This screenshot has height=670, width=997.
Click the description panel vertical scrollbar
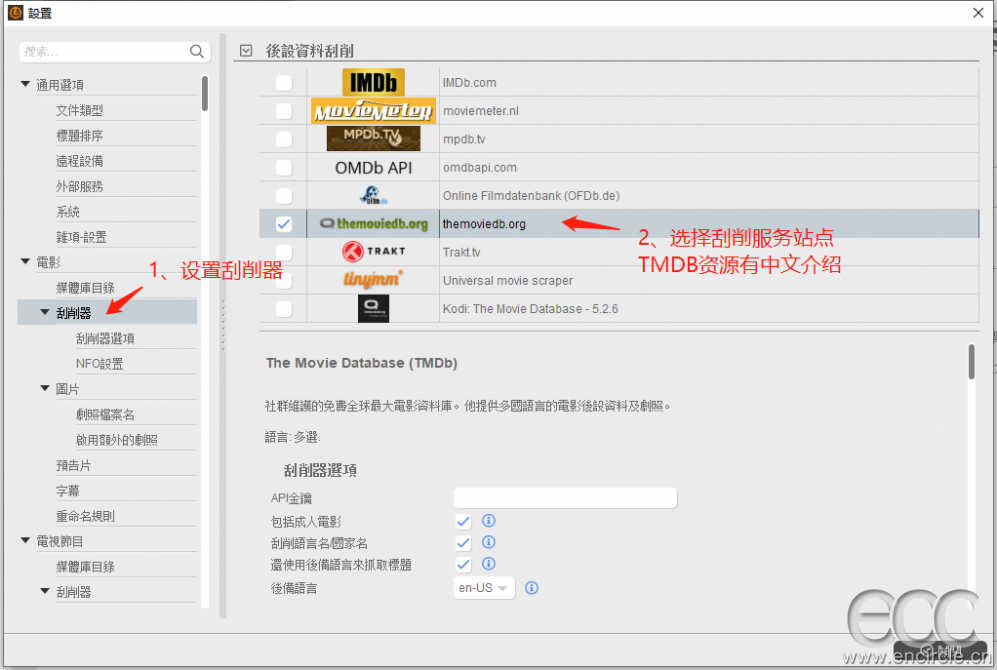pyautogui.click(x=971, y=361)
